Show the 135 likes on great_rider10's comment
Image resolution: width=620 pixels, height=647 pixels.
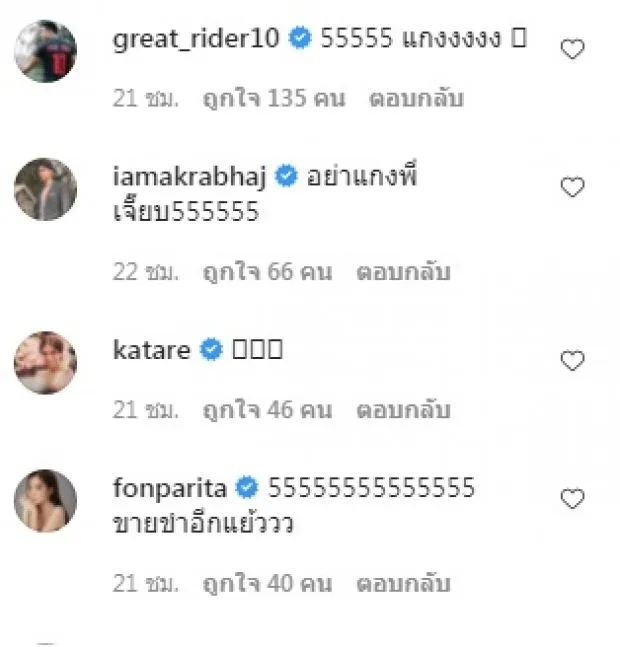pos(274,99)
